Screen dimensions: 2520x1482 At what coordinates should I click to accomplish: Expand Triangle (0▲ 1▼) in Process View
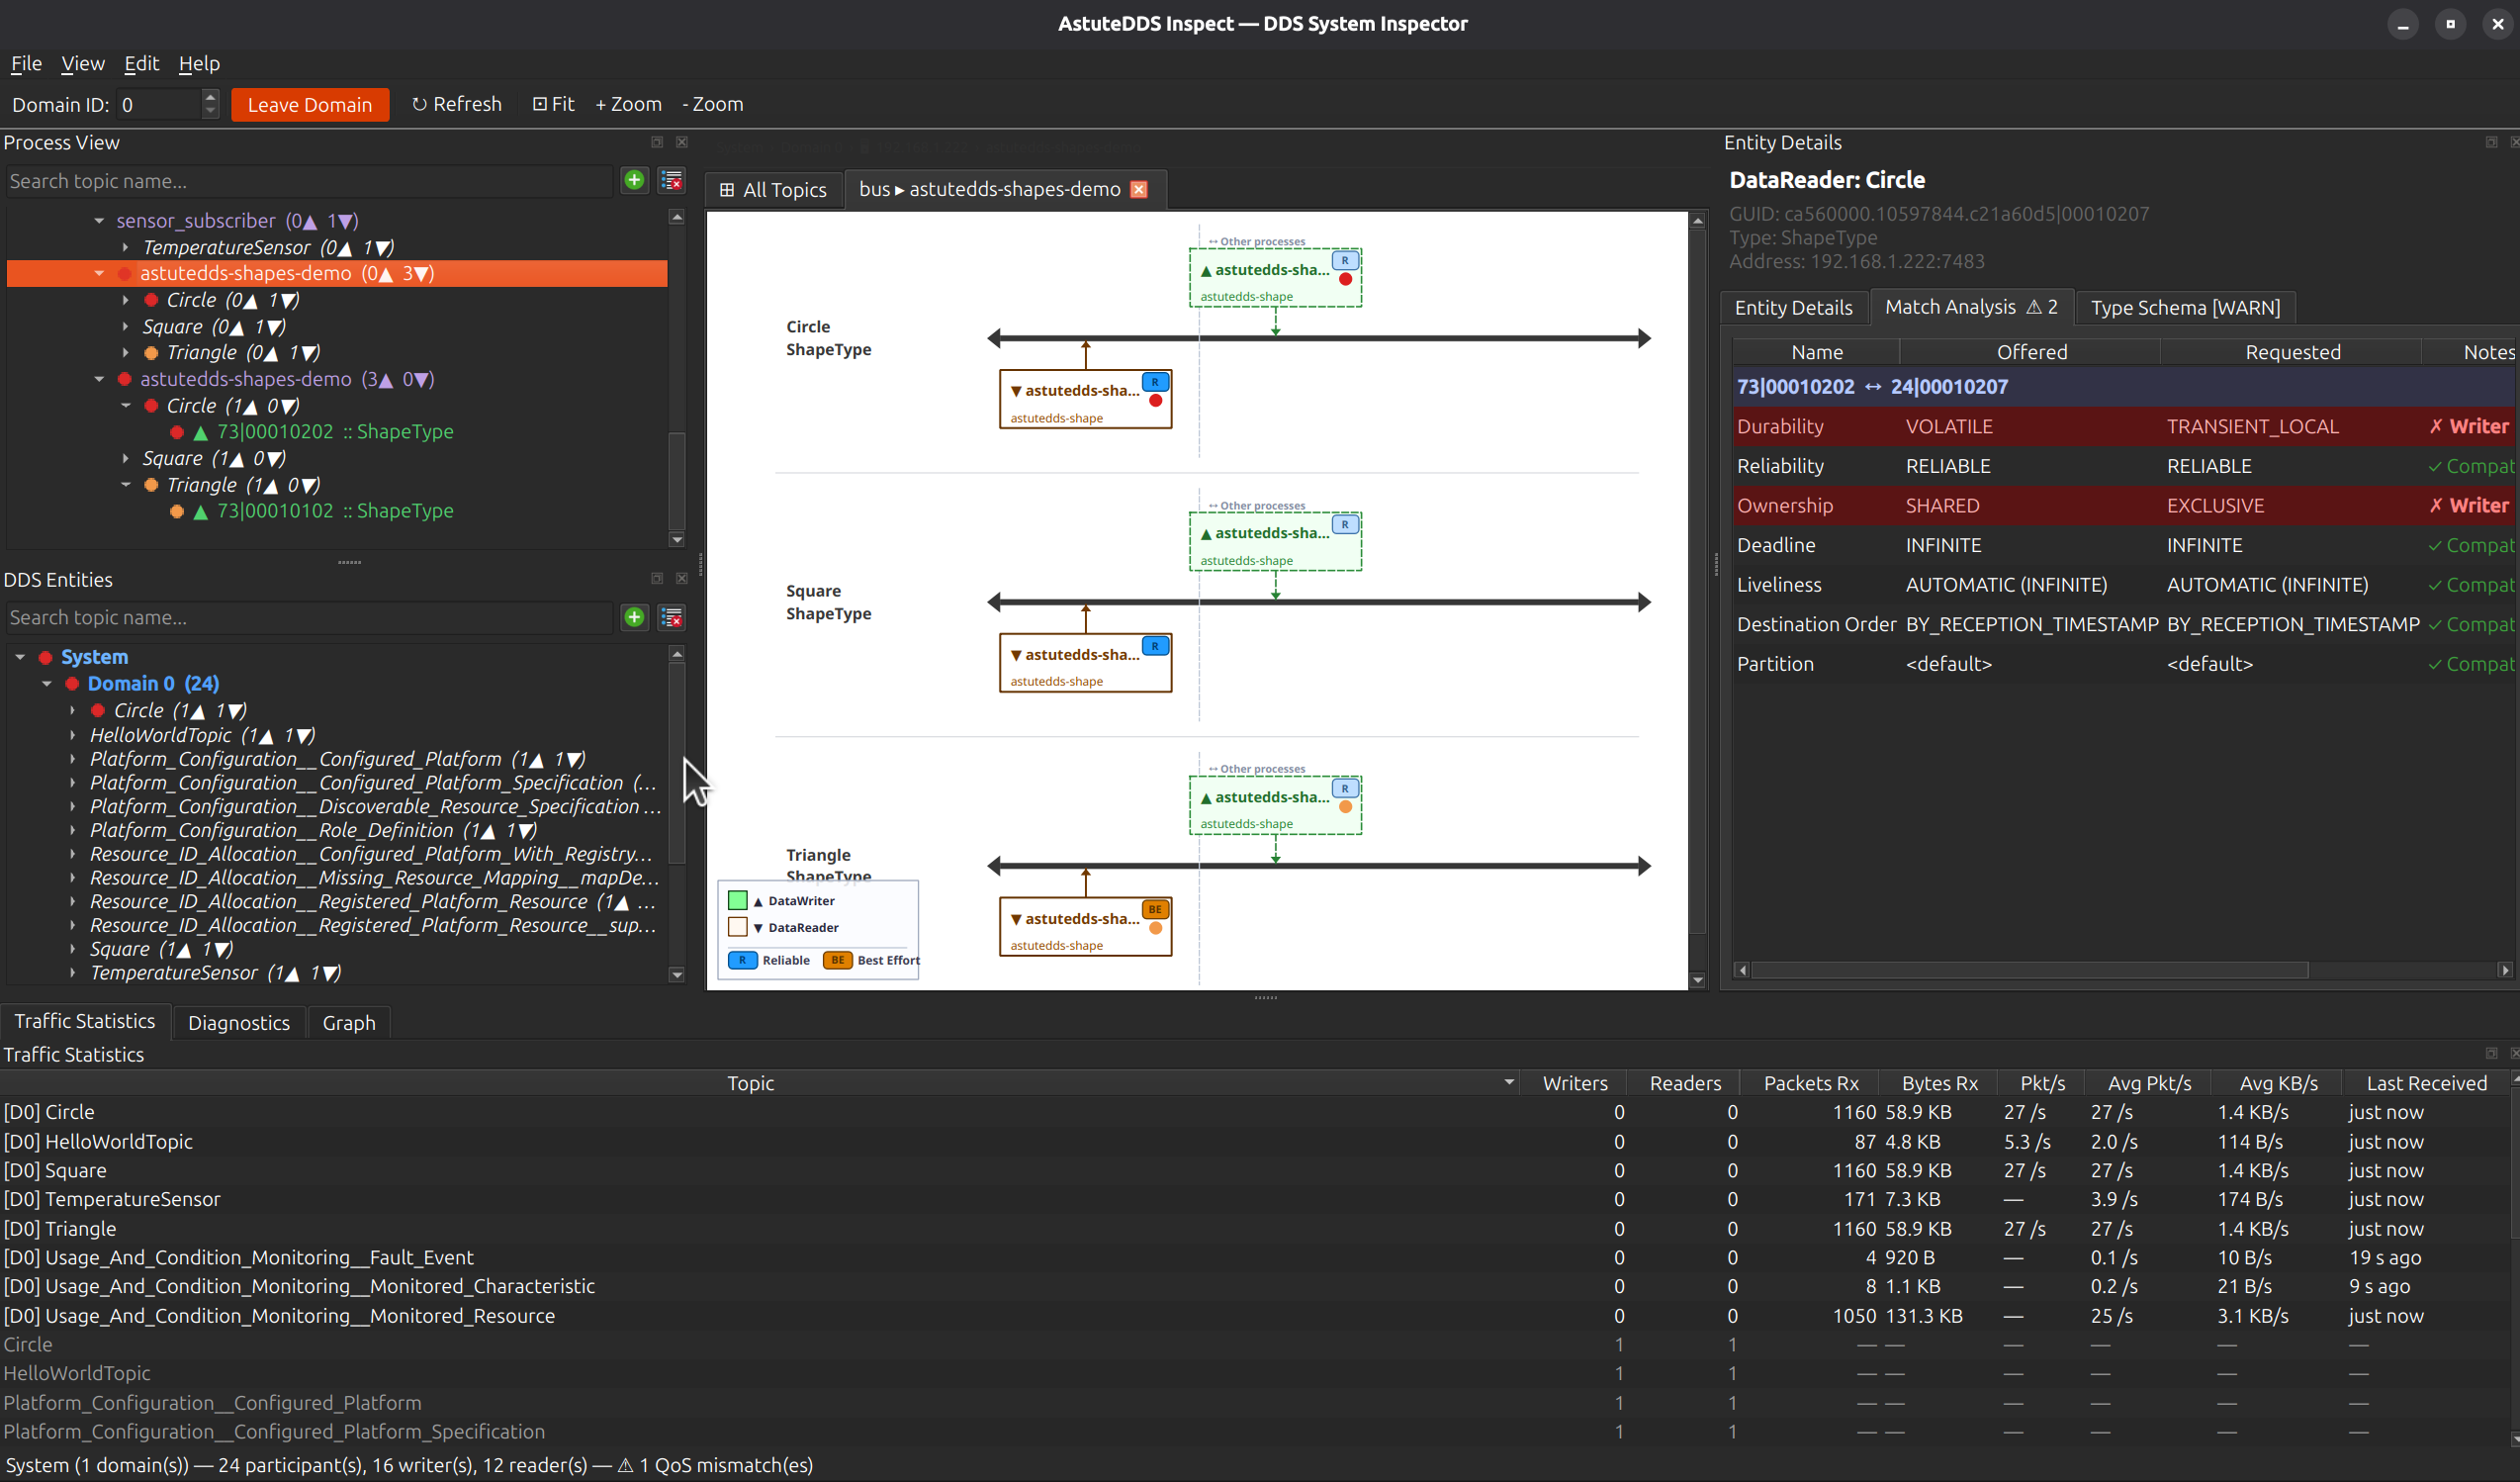pos(125,352)
